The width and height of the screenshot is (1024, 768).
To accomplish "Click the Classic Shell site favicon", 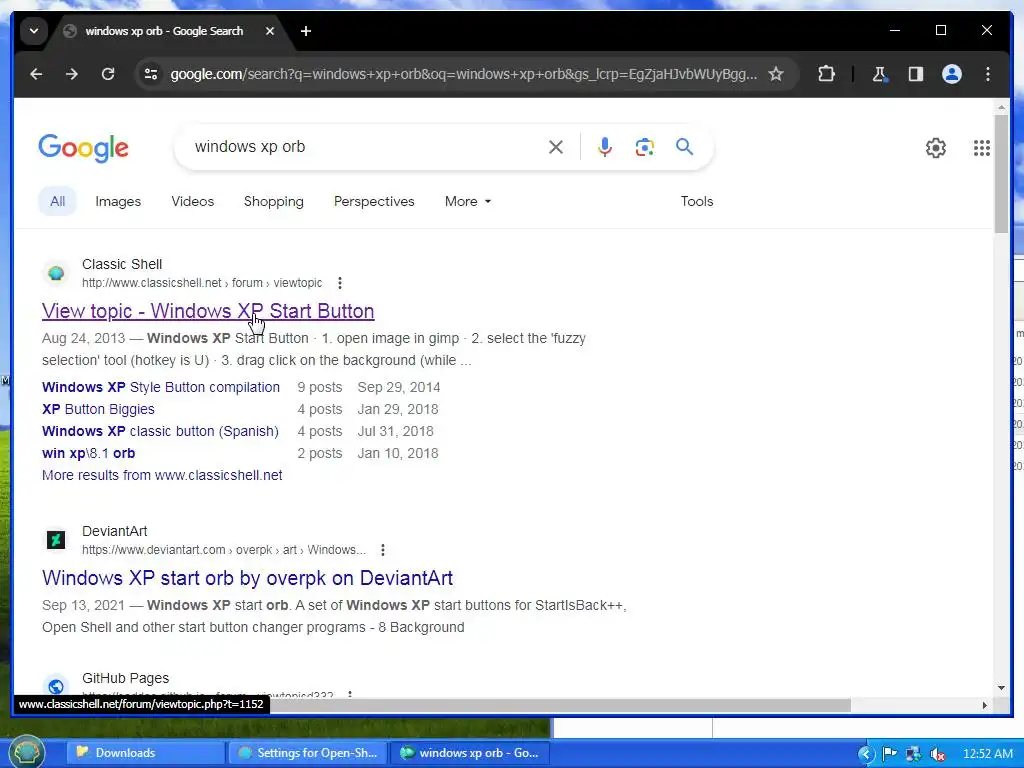I will click(56, 273).
